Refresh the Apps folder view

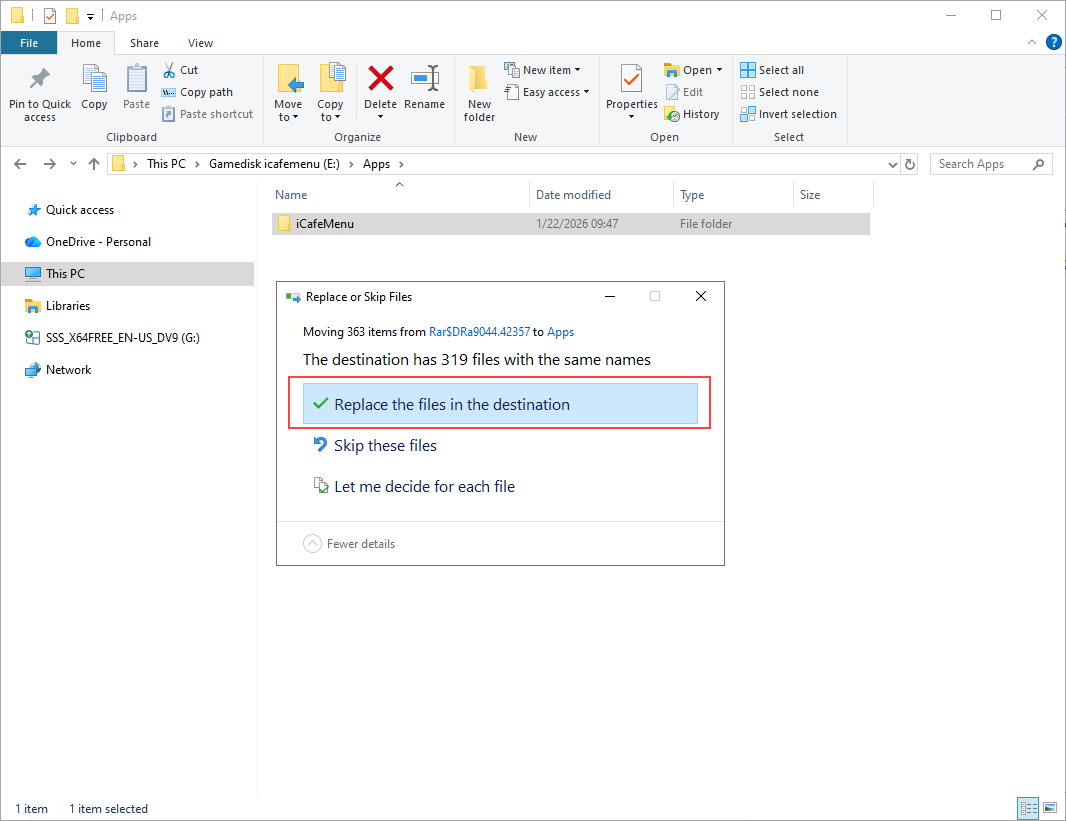pos(910,164)
